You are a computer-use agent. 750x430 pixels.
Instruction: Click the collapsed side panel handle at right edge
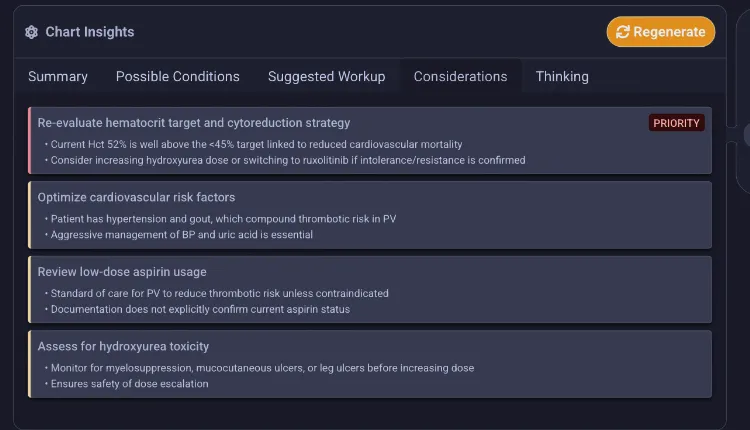746,135
